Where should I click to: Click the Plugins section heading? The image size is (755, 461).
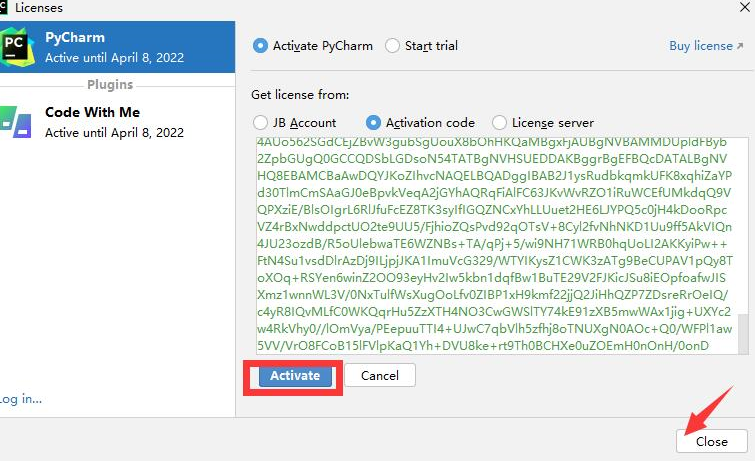pyautogui.click(x=110, y=85)
